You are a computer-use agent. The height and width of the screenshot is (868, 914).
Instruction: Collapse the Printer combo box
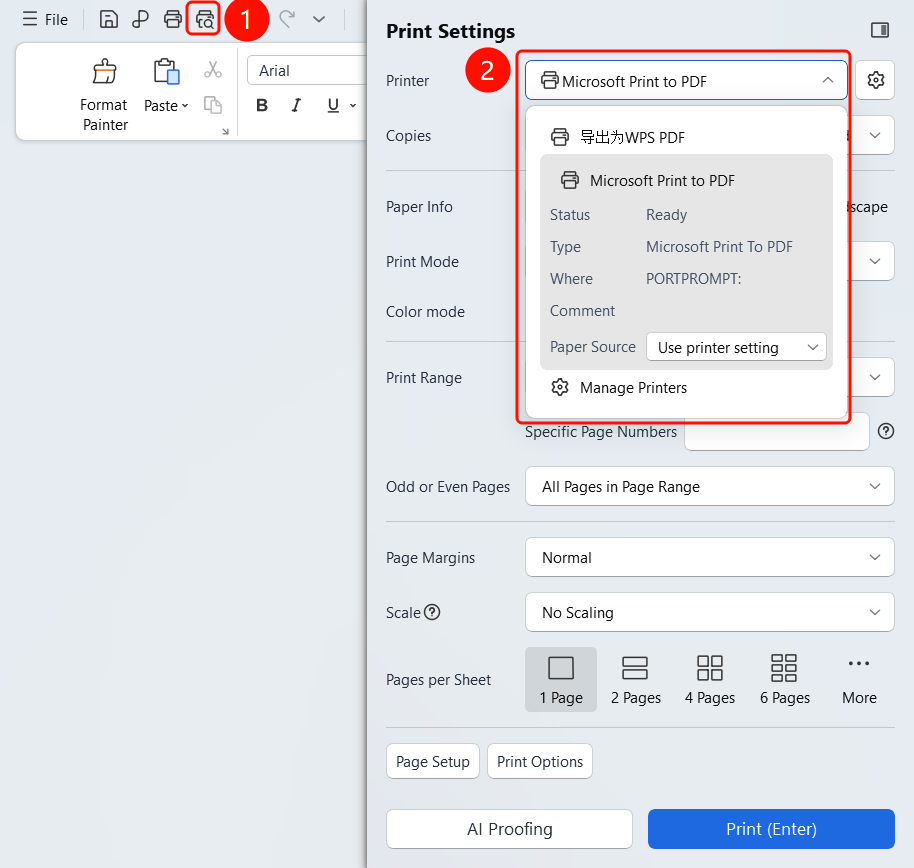686,80
